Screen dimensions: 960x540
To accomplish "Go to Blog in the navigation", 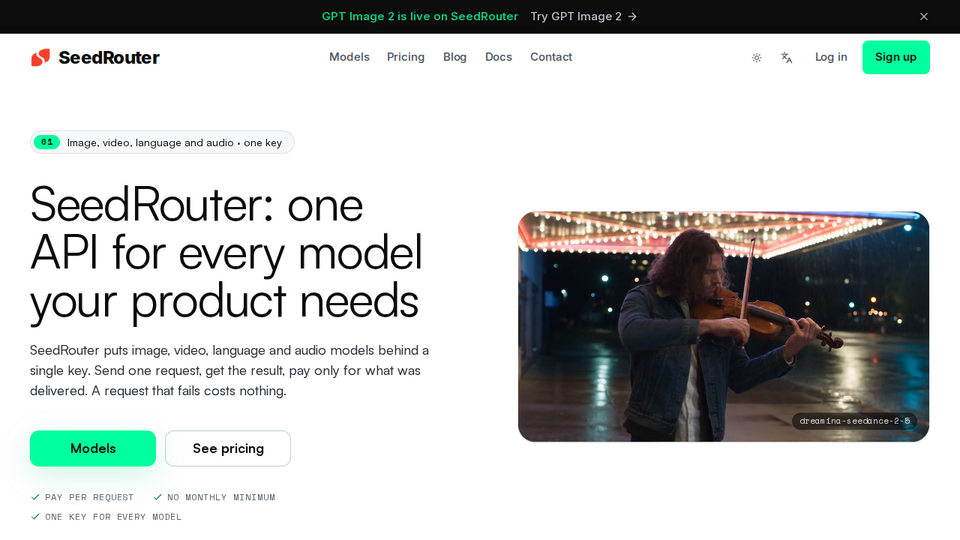I will coord(455,57).
